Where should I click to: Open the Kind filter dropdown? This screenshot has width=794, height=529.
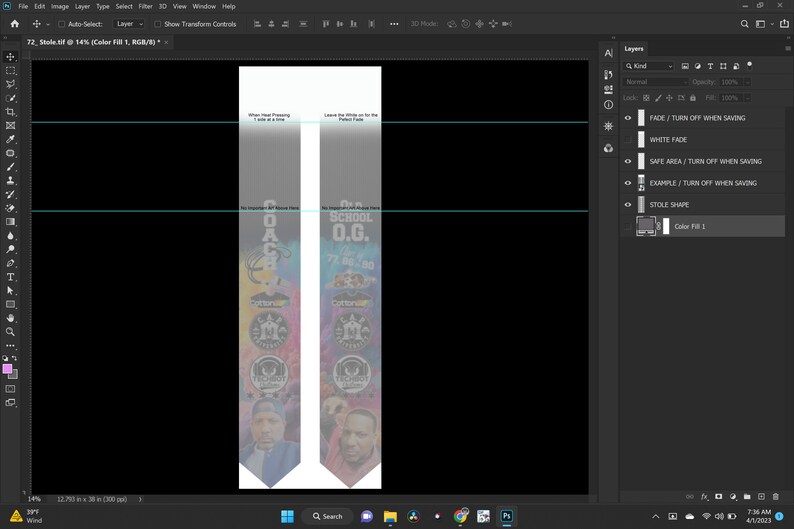649,66
